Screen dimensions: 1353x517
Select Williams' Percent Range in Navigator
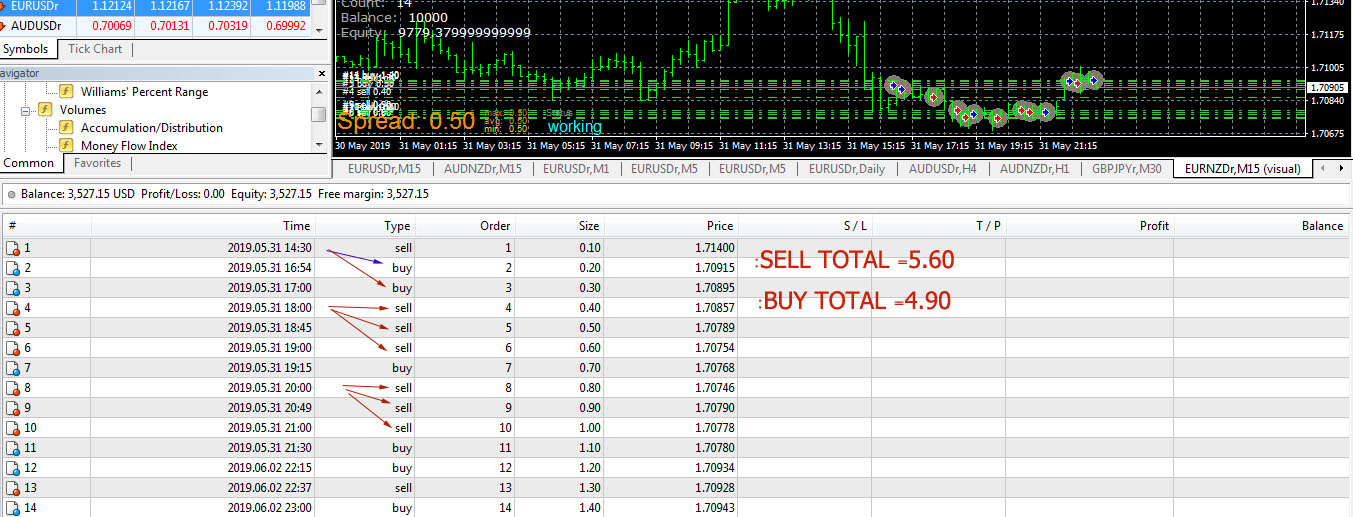(145, 91)
